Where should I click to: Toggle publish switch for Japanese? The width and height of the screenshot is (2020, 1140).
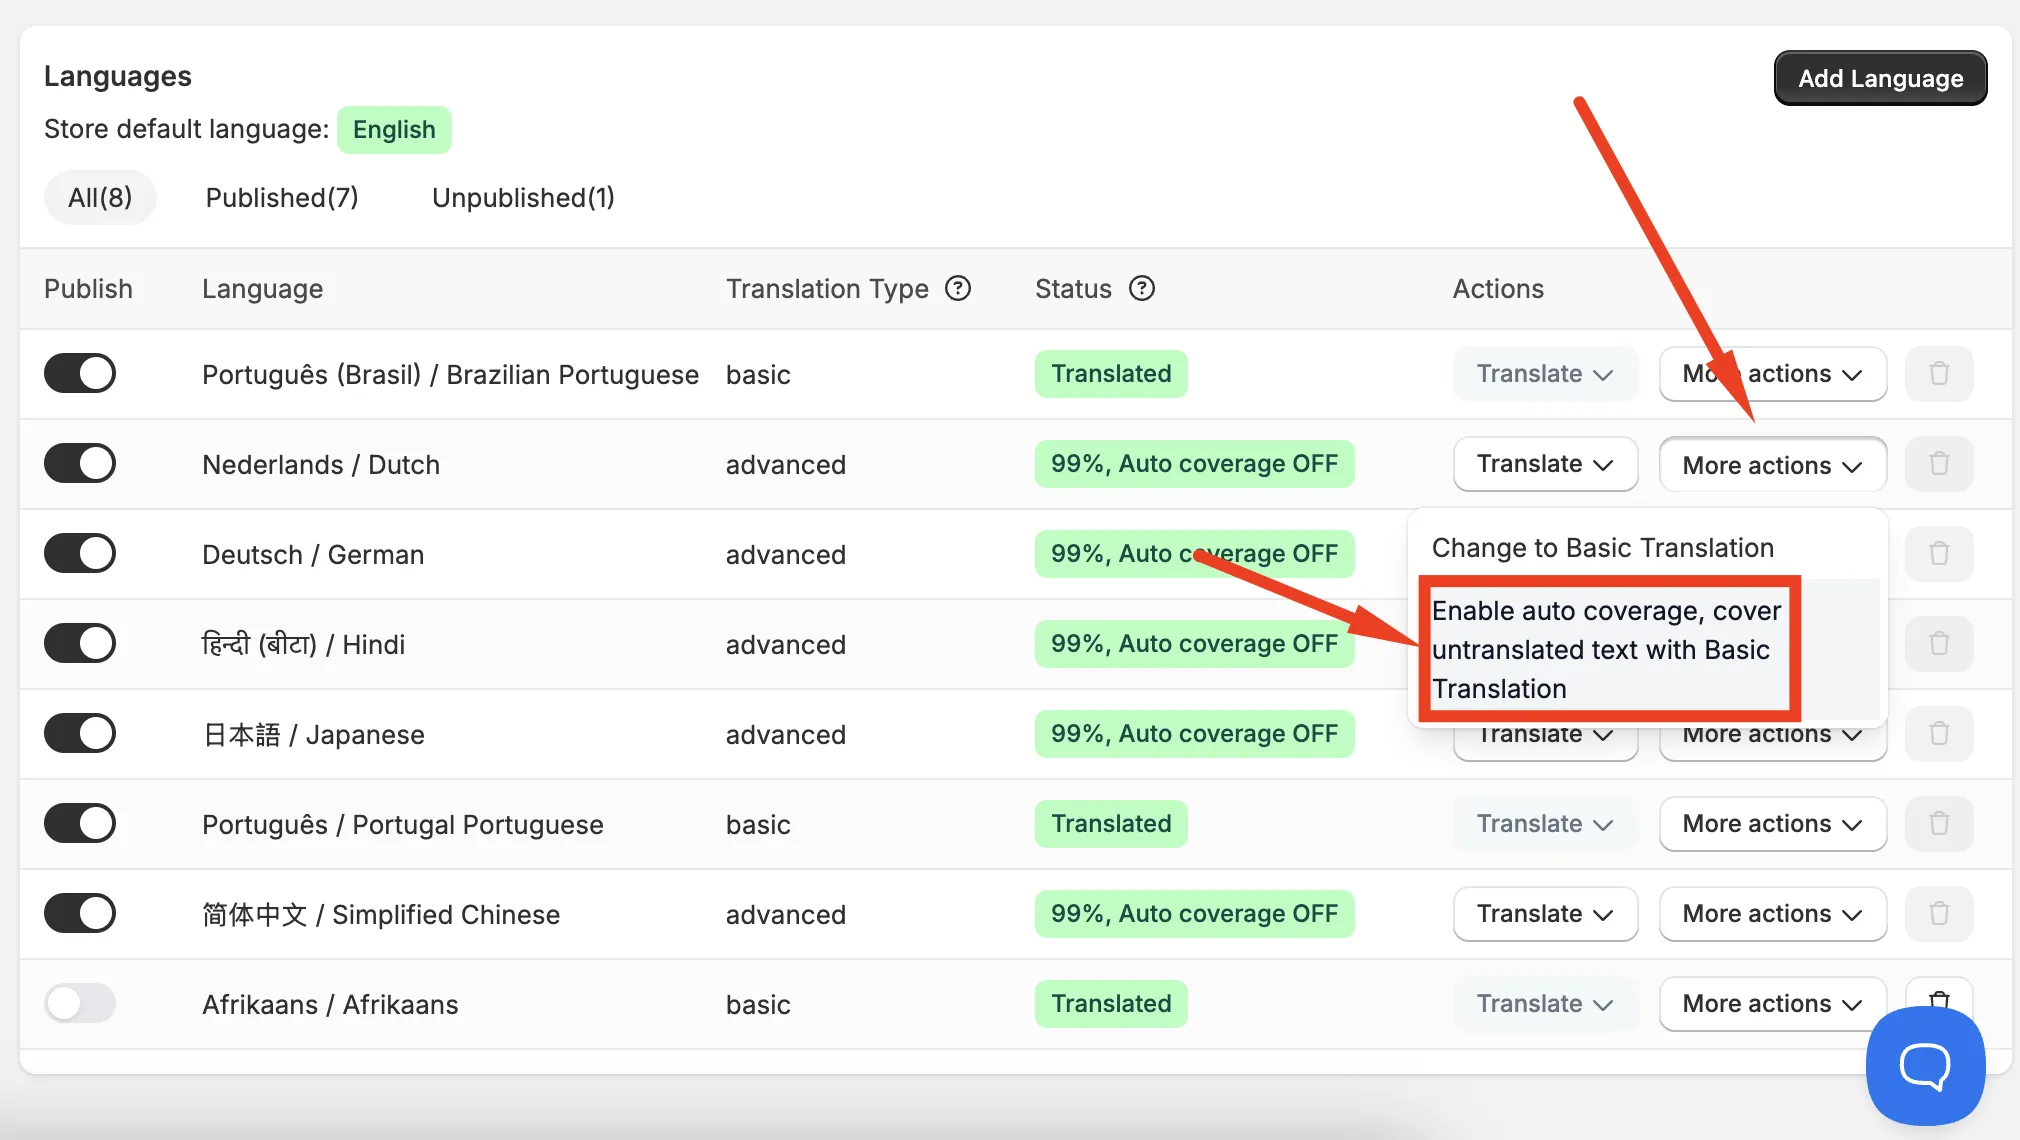tap(80, 733)
